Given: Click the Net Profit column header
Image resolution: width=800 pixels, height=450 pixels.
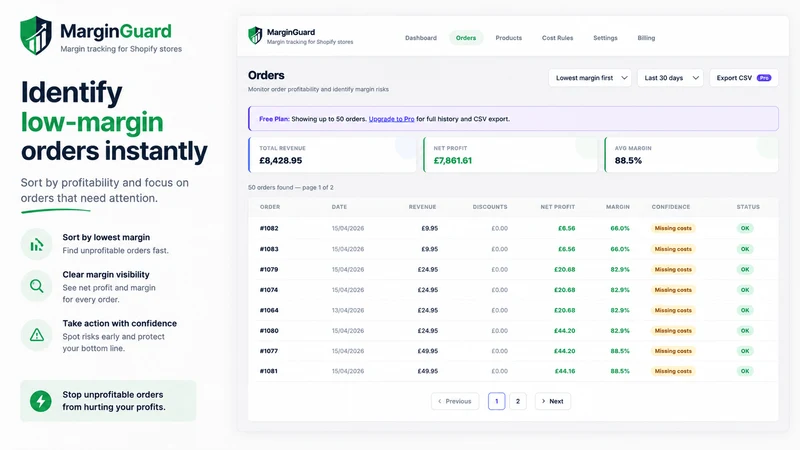Looking at the screenshot, I should click(558, 207).
